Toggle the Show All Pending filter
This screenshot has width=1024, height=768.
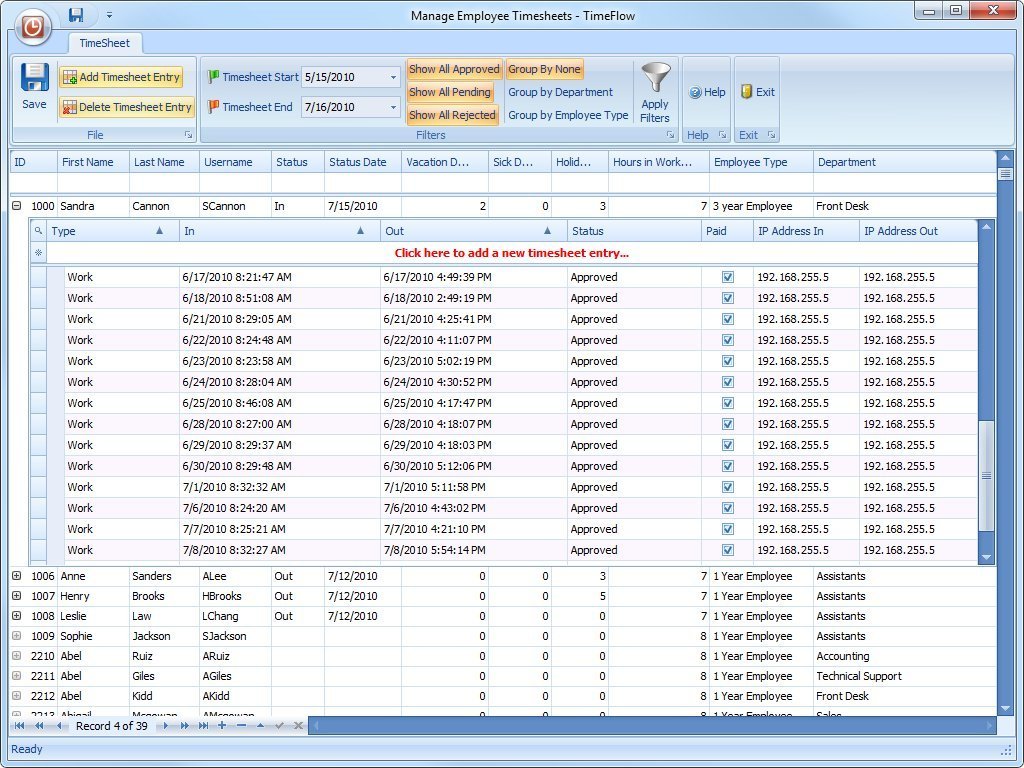pyautogui.click(x=451, y=92)
